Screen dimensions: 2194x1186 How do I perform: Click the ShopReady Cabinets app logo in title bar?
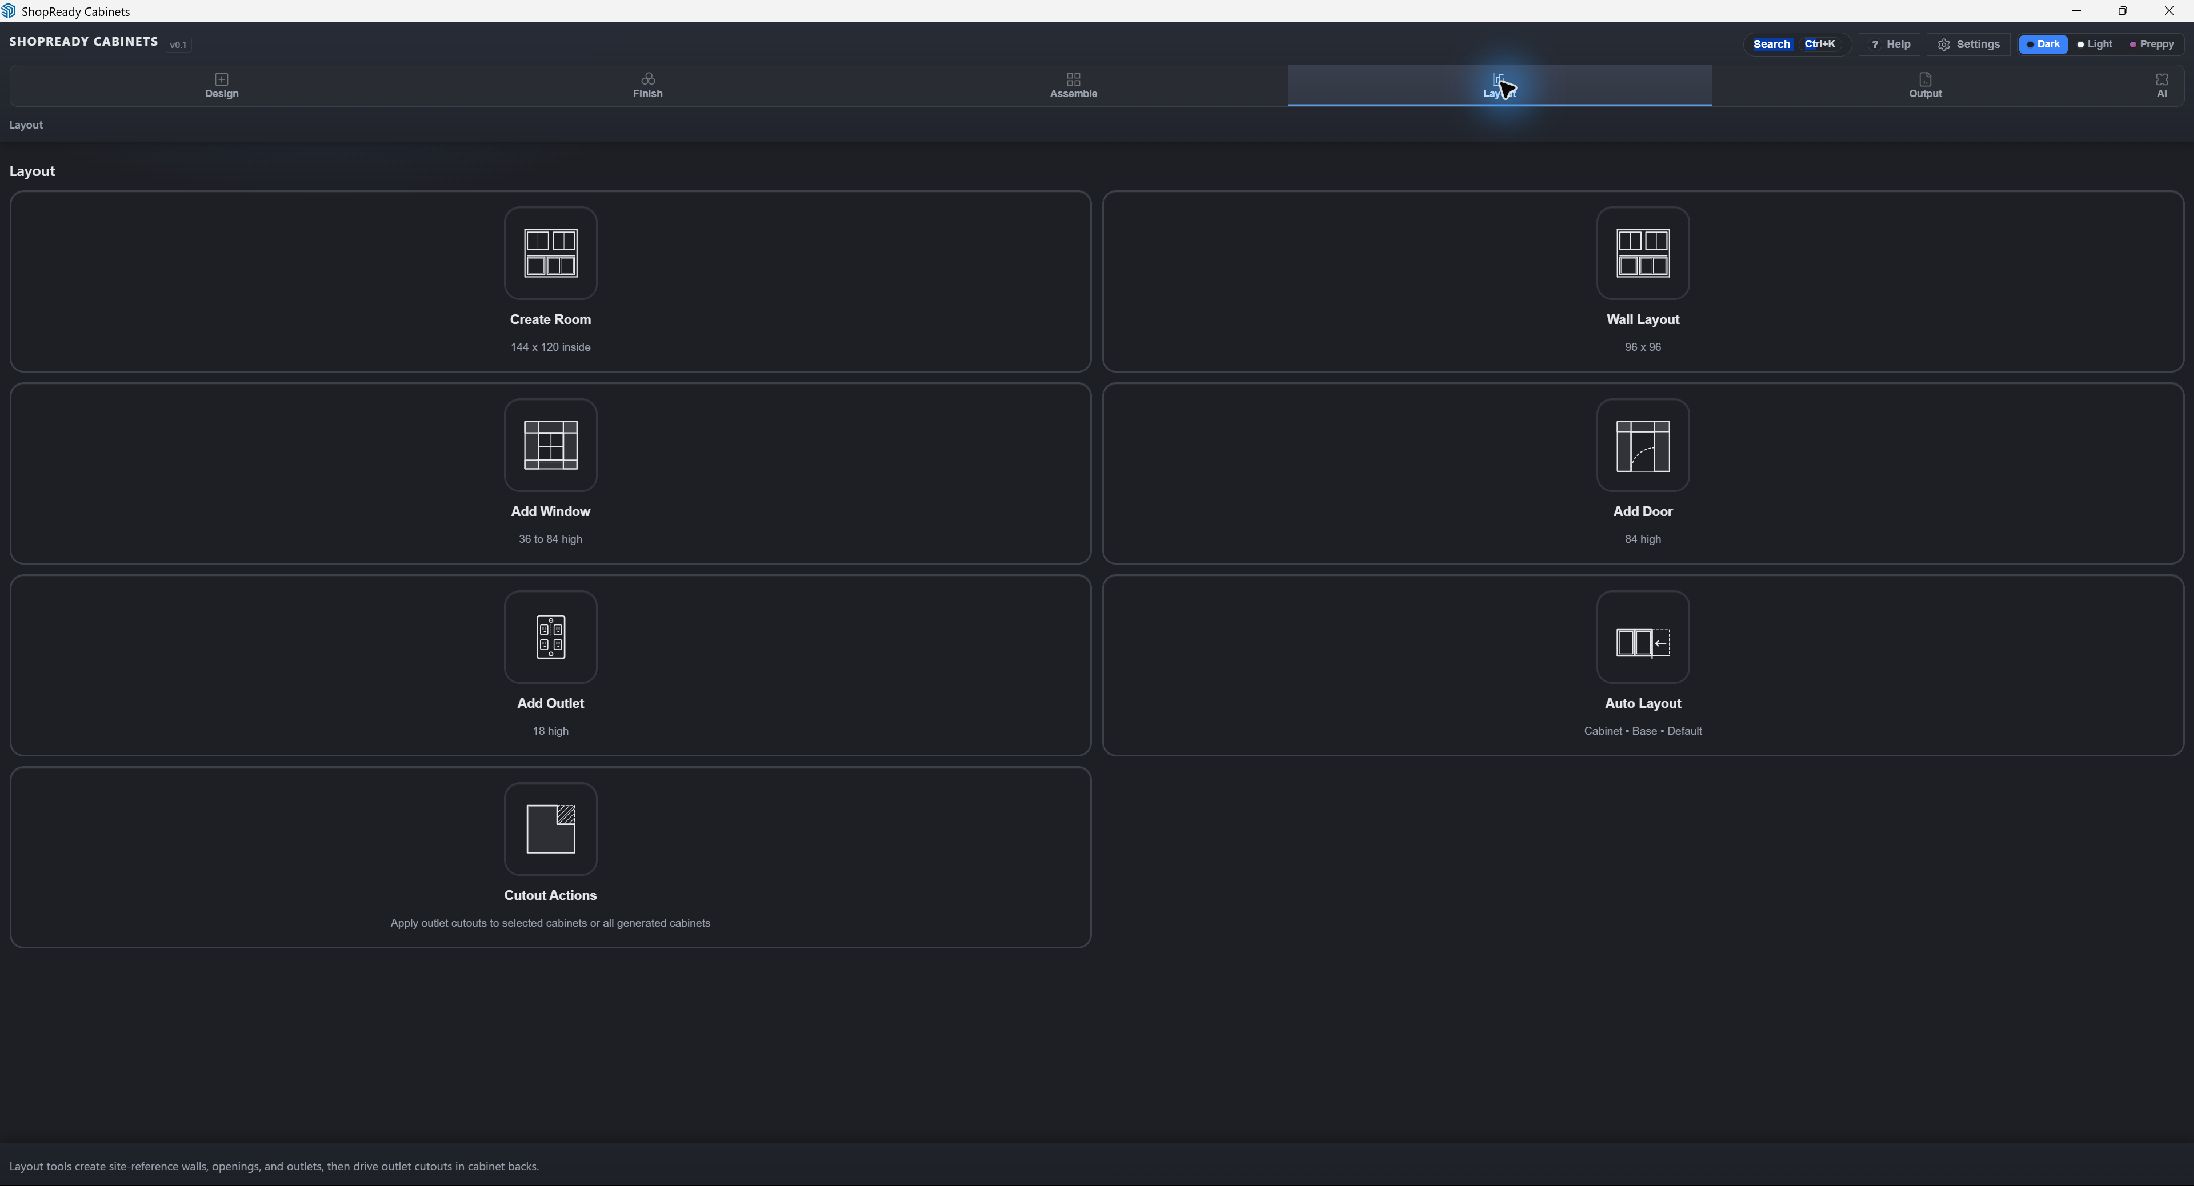pyautogui.click(x=9, y=11)
